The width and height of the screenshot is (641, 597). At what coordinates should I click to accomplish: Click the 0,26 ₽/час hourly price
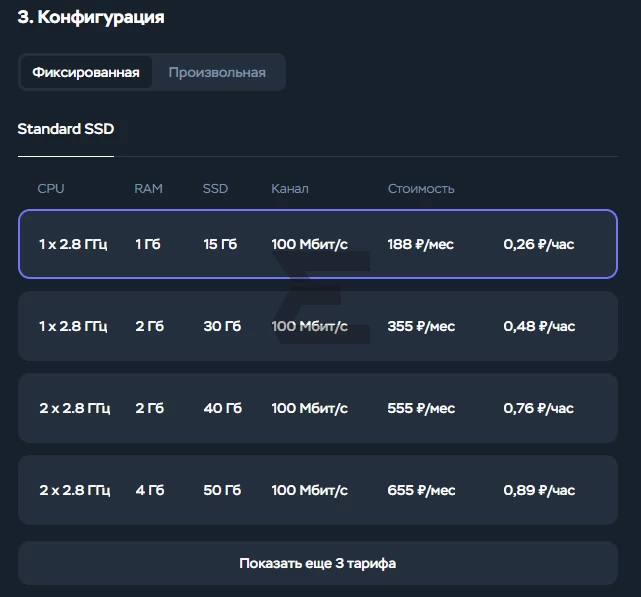539,244
